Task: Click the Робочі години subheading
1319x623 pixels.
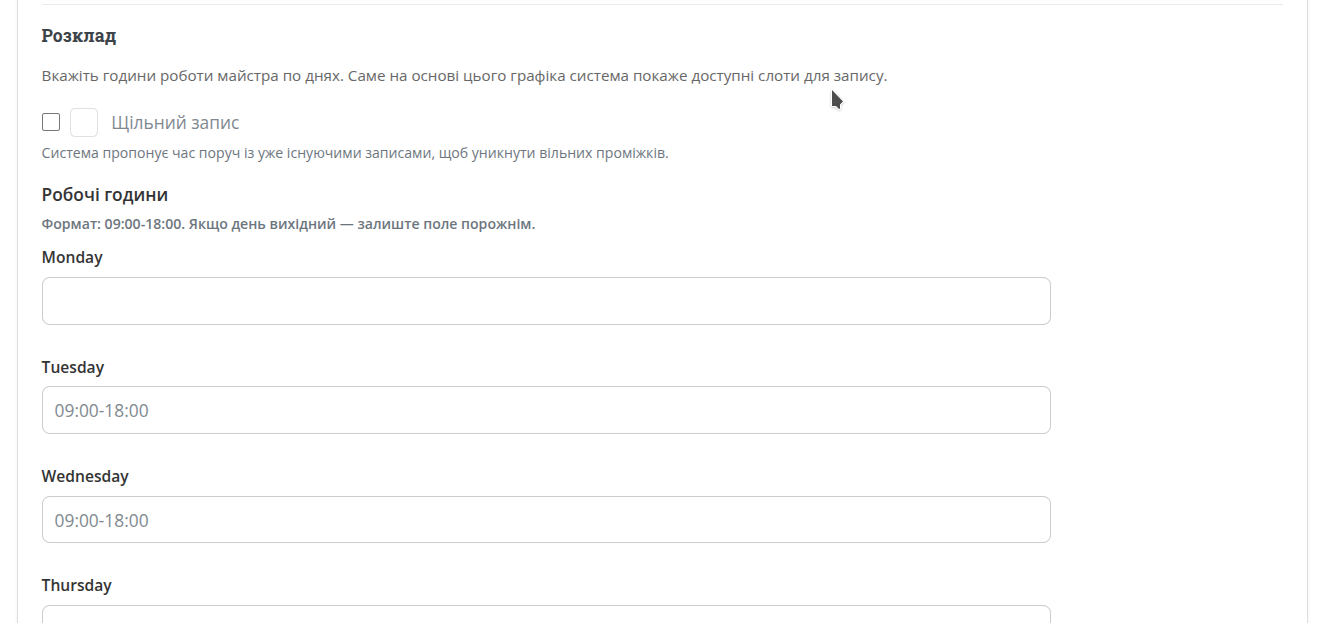Action: pos(105,195)
